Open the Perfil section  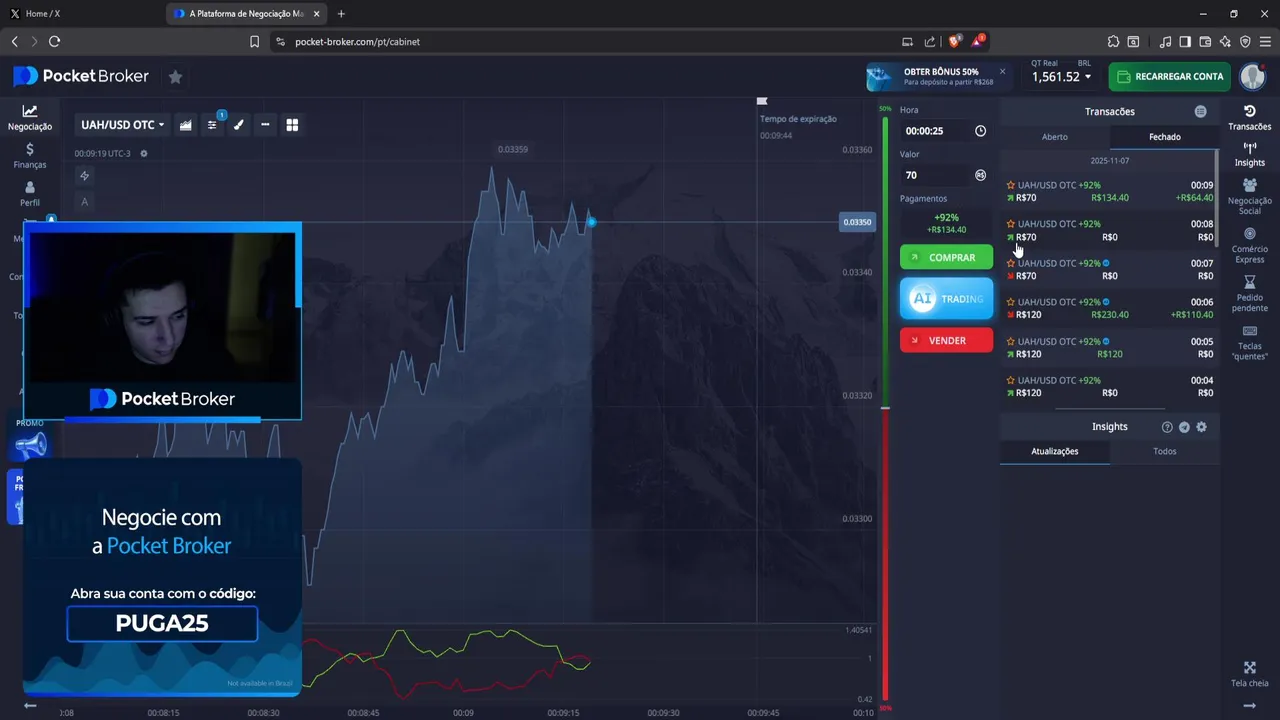tap(30, 194)
